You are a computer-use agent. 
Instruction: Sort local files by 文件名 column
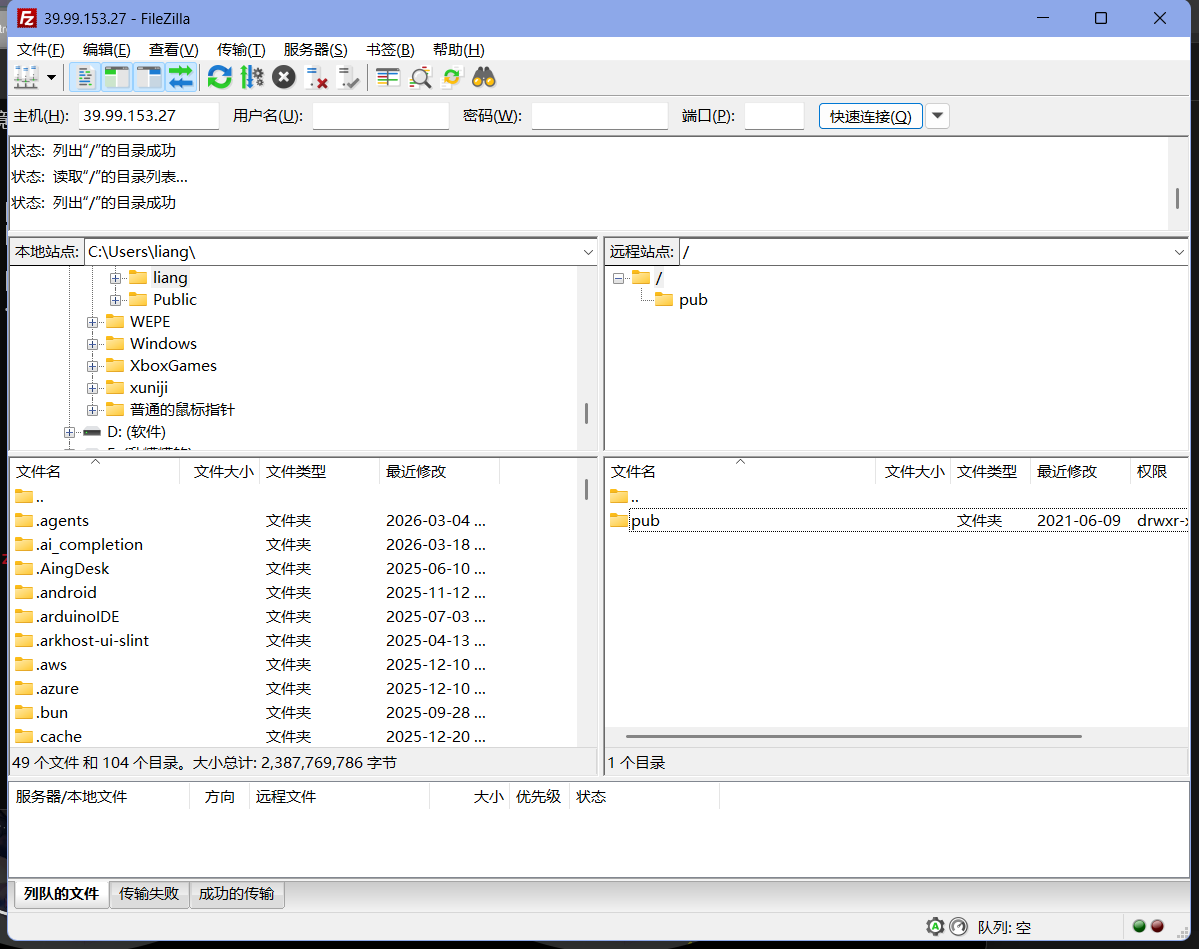(x=95, y=472)
